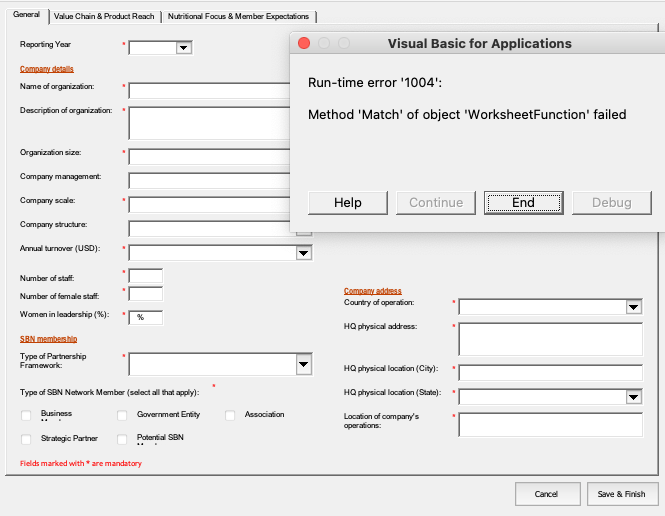Click the Company details heading

coord(47,69)
